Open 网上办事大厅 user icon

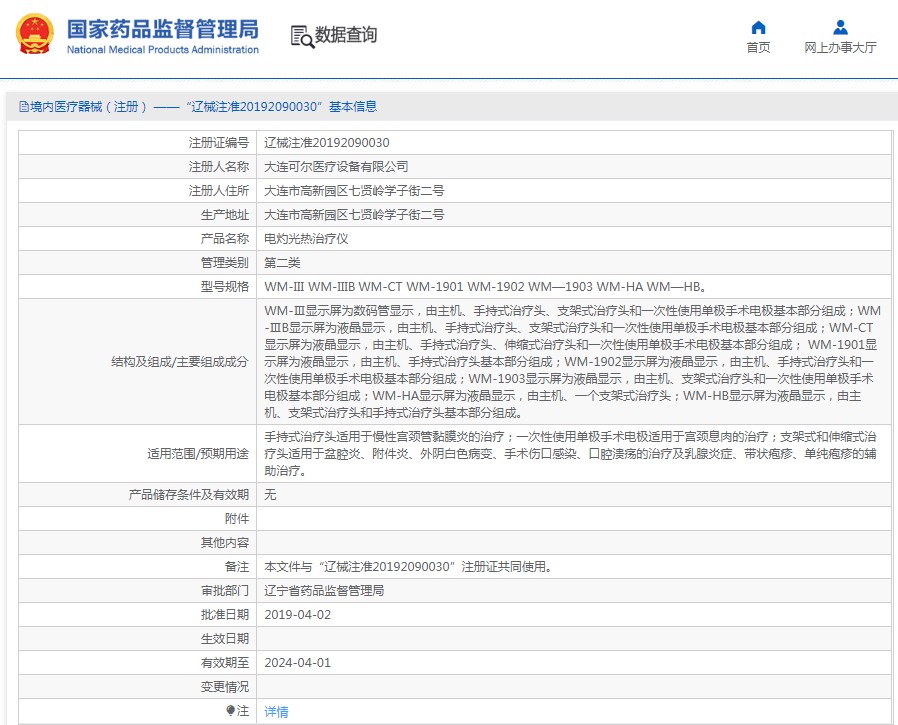[840, 27]
